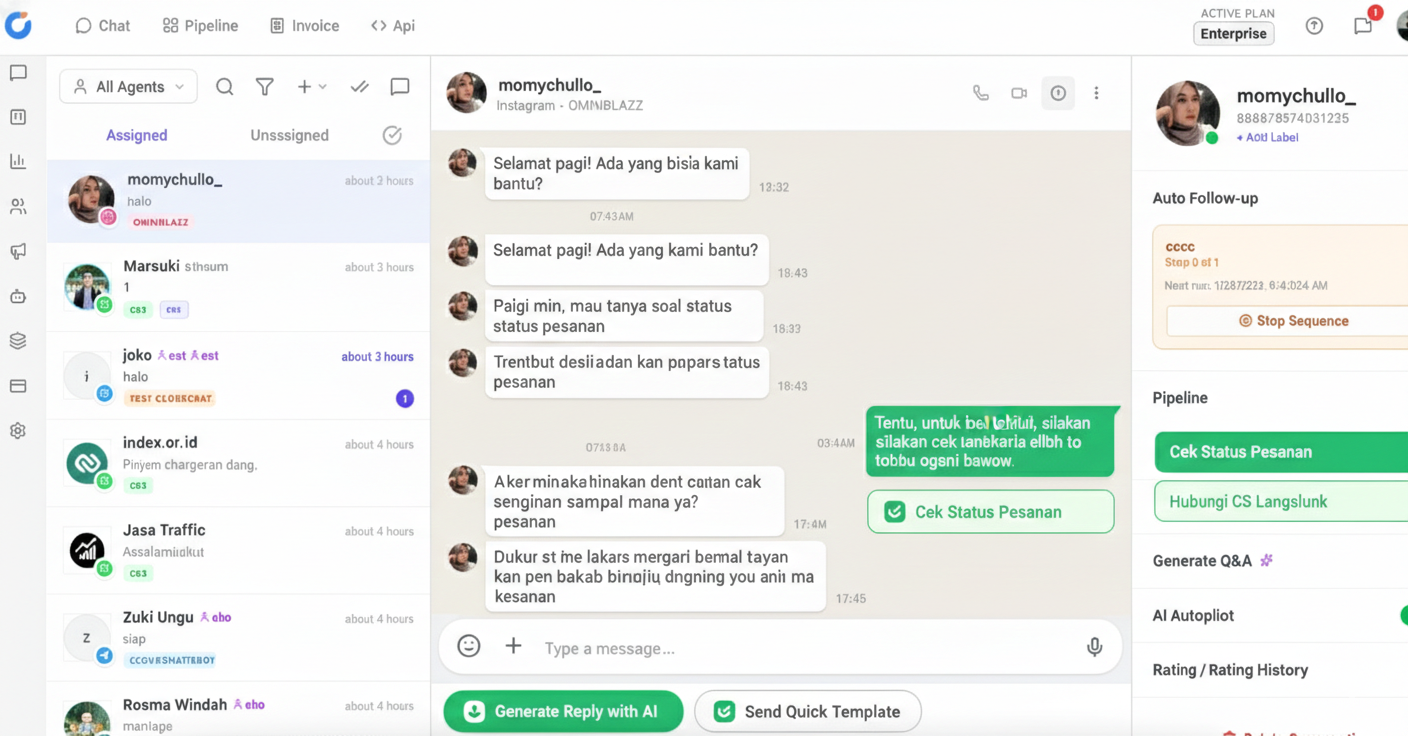Click Generate Reply with AI

tap(563, 712)
